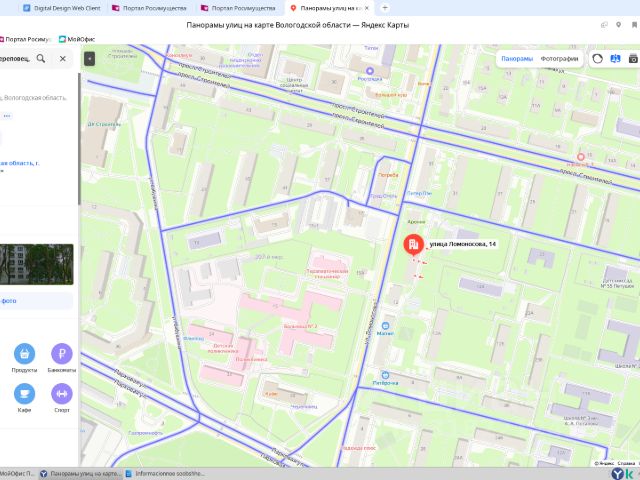Click the search magnifier icon
Image resolution: width=640 pixels, height=480 pixels.
coord(41,58)
